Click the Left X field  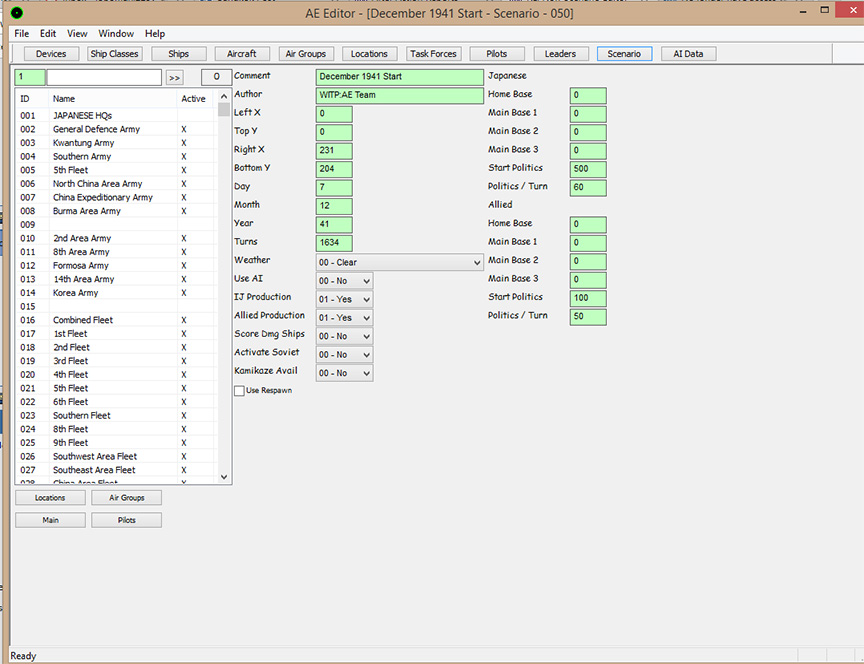[x=334, y=114]
